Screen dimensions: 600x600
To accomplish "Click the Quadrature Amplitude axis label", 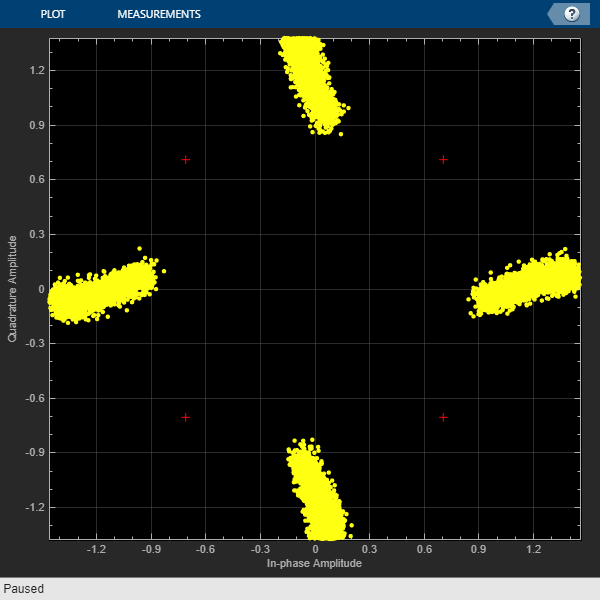I will (13, 288).
